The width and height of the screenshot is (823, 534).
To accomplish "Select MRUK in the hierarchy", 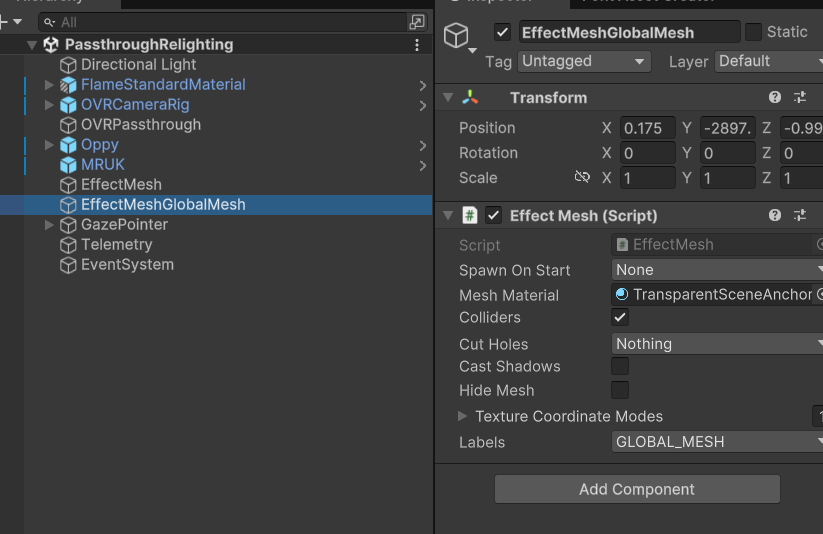I will 103,164.
